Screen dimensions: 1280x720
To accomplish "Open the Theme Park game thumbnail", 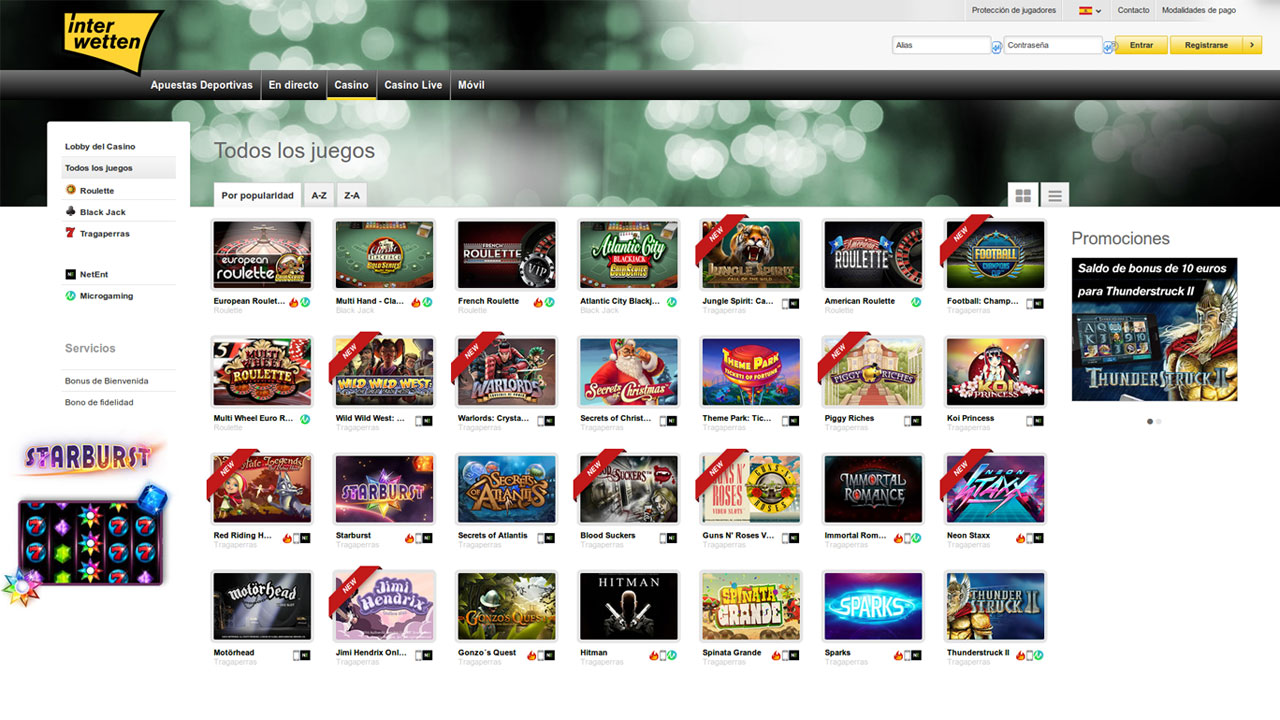I will pyautogui.click(x=751, y=372).
